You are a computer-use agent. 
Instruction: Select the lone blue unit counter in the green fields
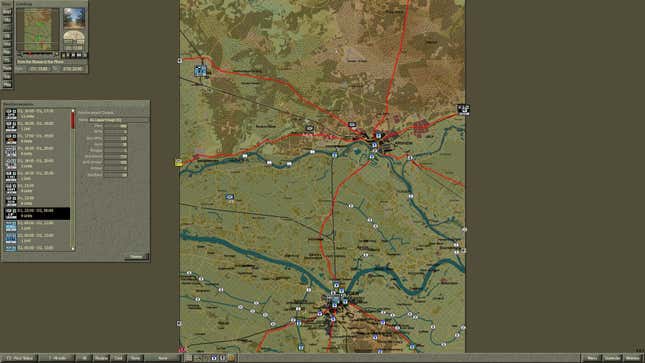tap(230, 197)
